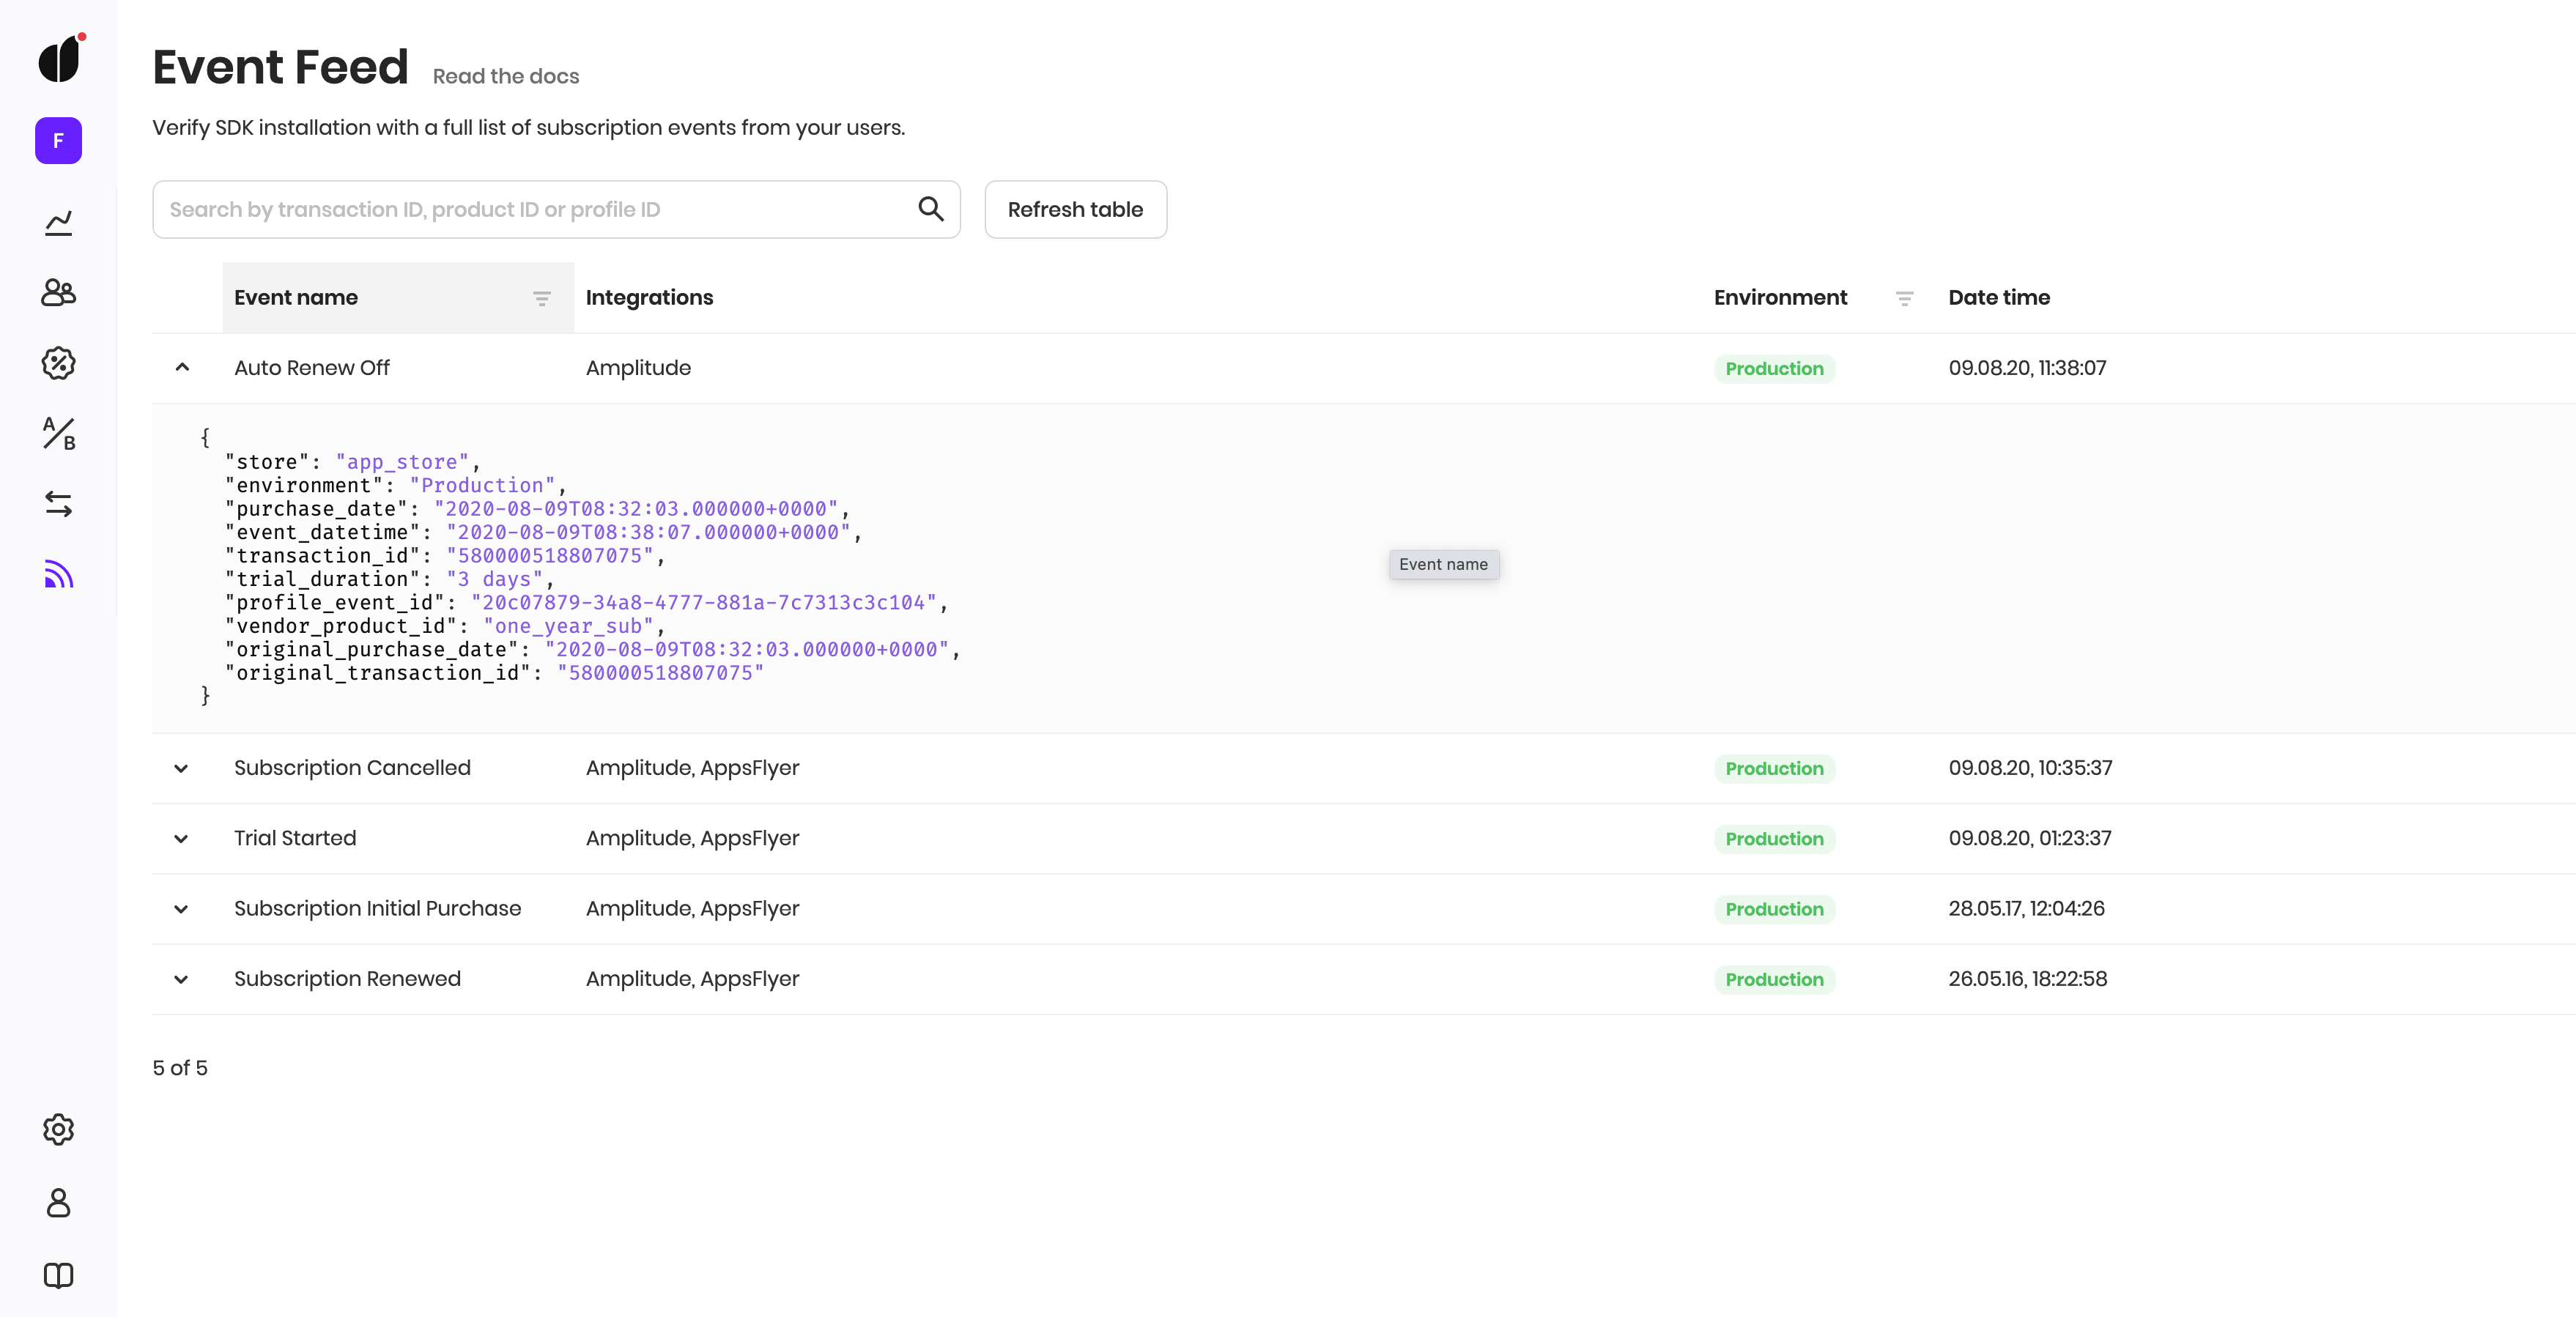
Task: Open the account profile icon
Action: point(59,1202)
